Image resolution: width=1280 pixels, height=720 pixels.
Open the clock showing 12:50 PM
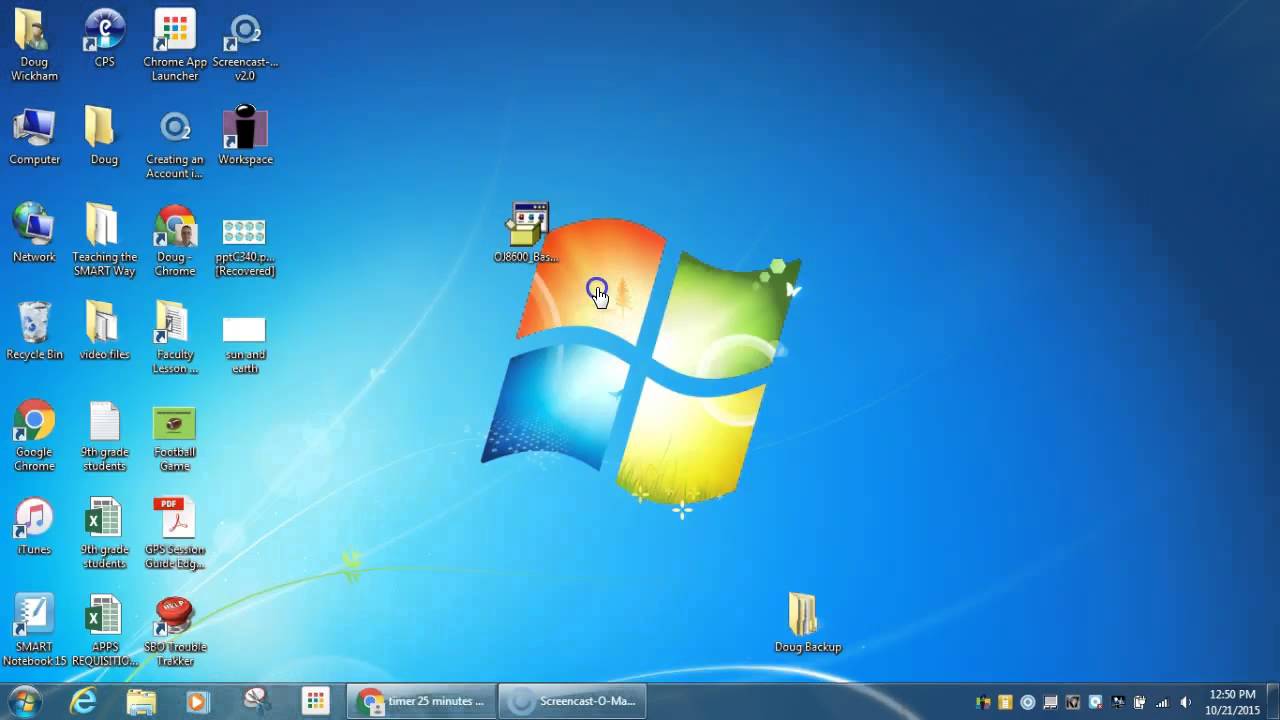[x=1232, y=702]
